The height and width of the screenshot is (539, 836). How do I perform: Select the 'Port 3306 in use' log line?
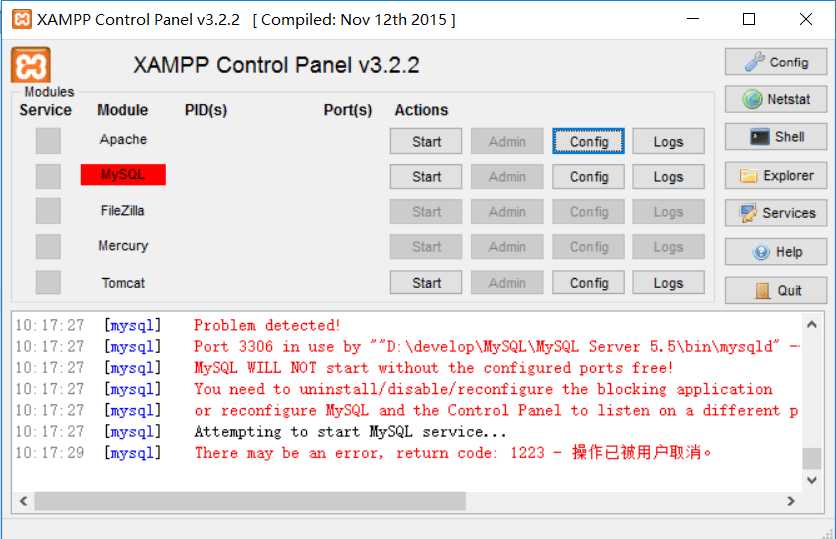[x=496, y=346]
